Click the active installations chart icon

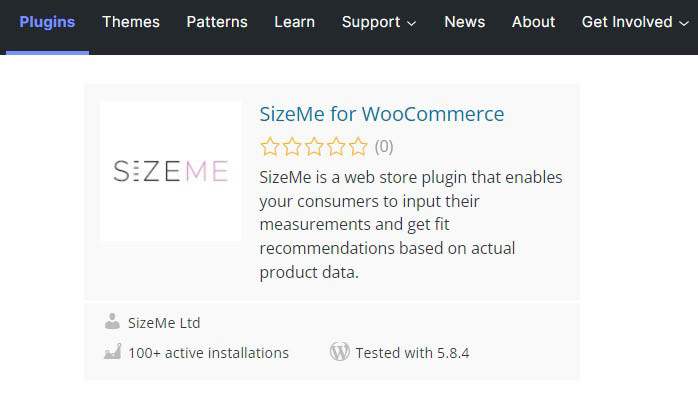pos(112,352)
